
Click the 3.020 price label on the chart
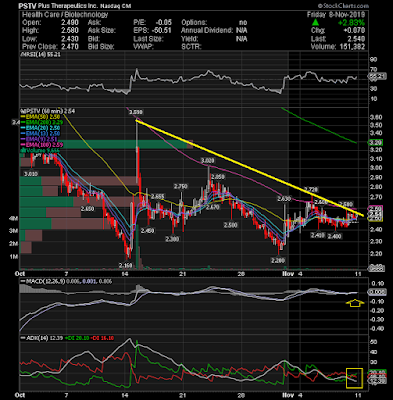coord(207,161)
